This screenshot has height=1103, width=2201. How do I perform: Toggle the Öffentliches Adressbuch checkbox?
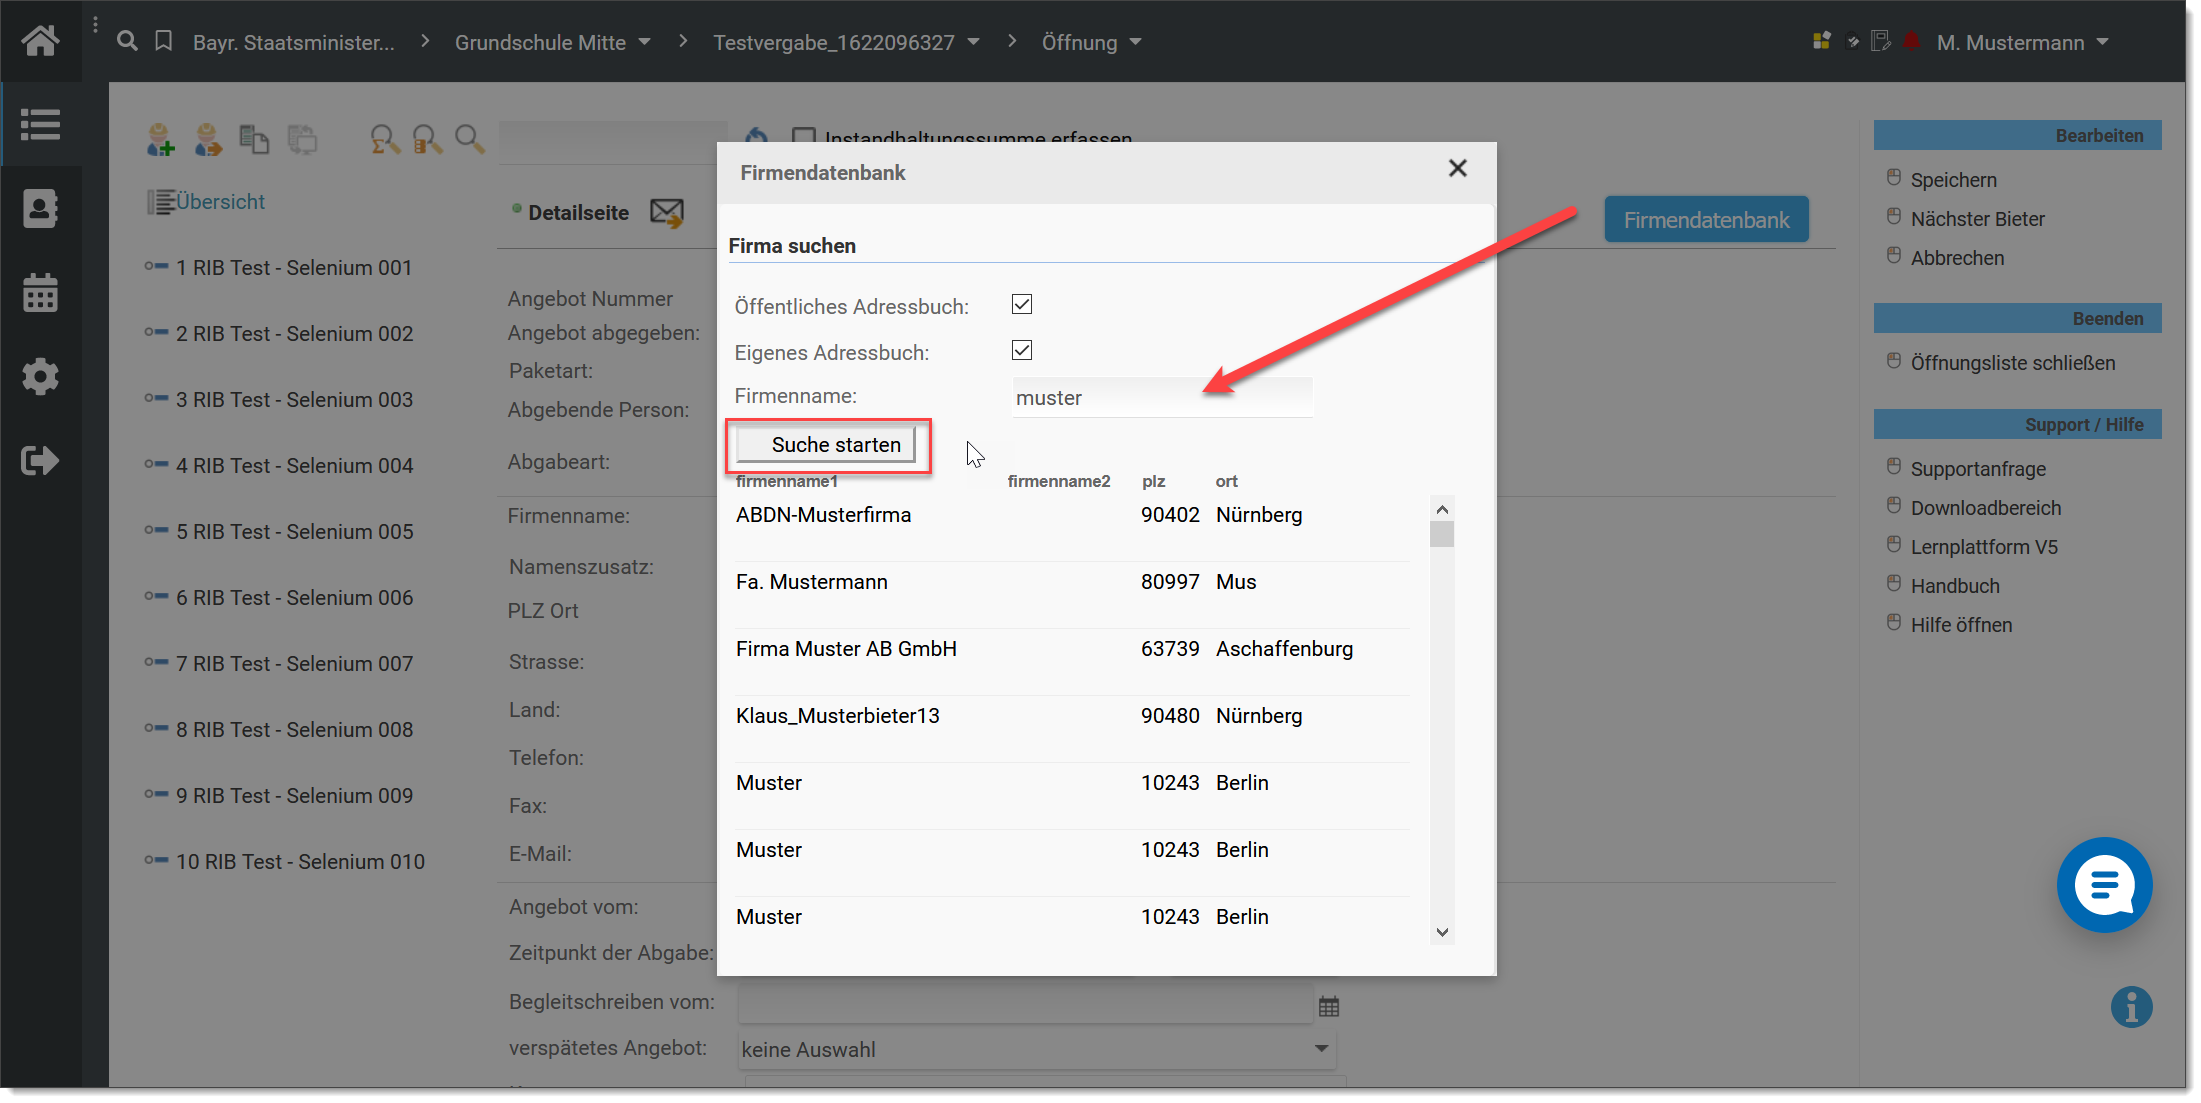pos(1022,304)
